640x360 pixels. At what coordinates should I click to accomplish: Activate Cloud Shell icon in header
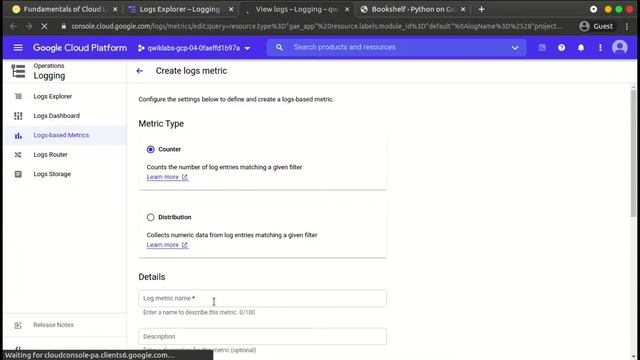pos(542,48)
